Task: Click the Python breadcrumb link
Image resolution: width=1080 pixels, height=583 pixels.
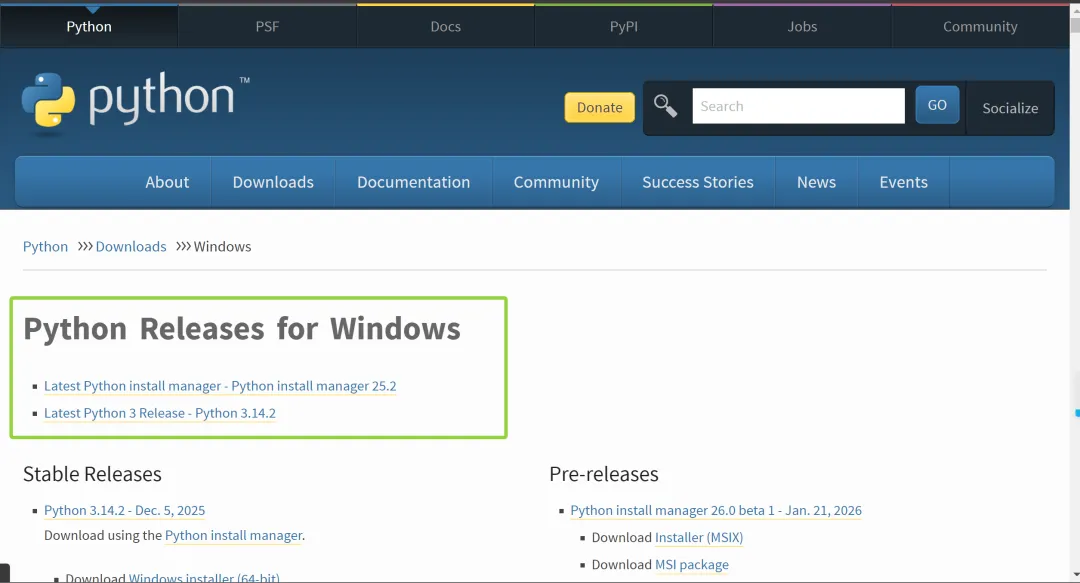Action: (45, 247)
